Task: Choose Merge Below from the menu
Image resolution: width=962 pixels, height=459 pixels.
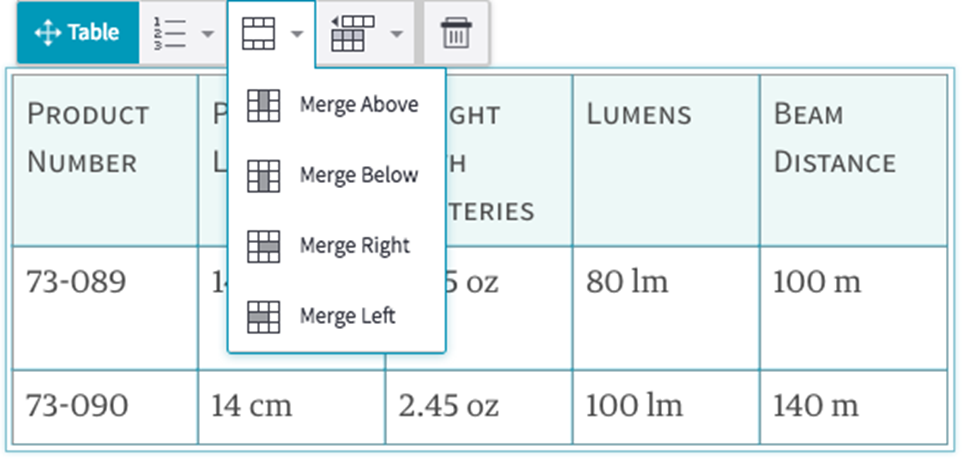Action: (x=358, y=176)
